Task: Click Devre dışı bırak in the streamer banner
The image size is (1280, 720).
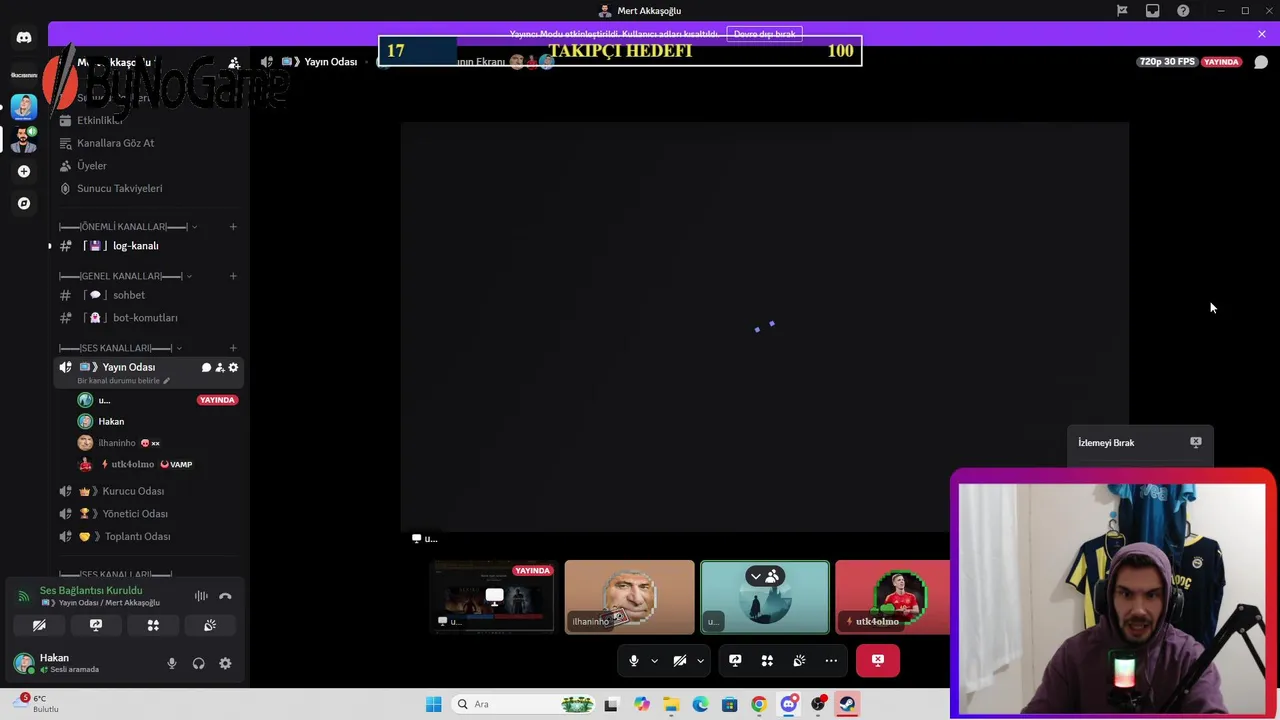Action: click(765, 34)
